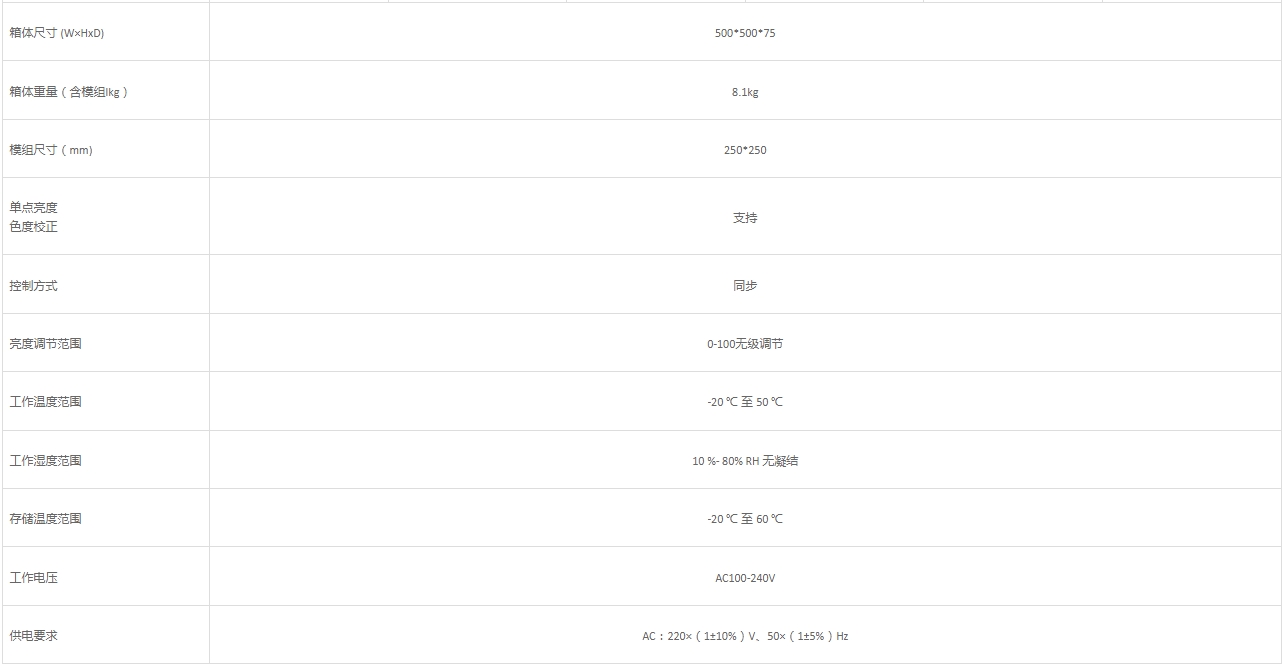Click the 存储温度范围 row label
The height and width of the screenshot is (666, 1285).
(x=46, y=519)
